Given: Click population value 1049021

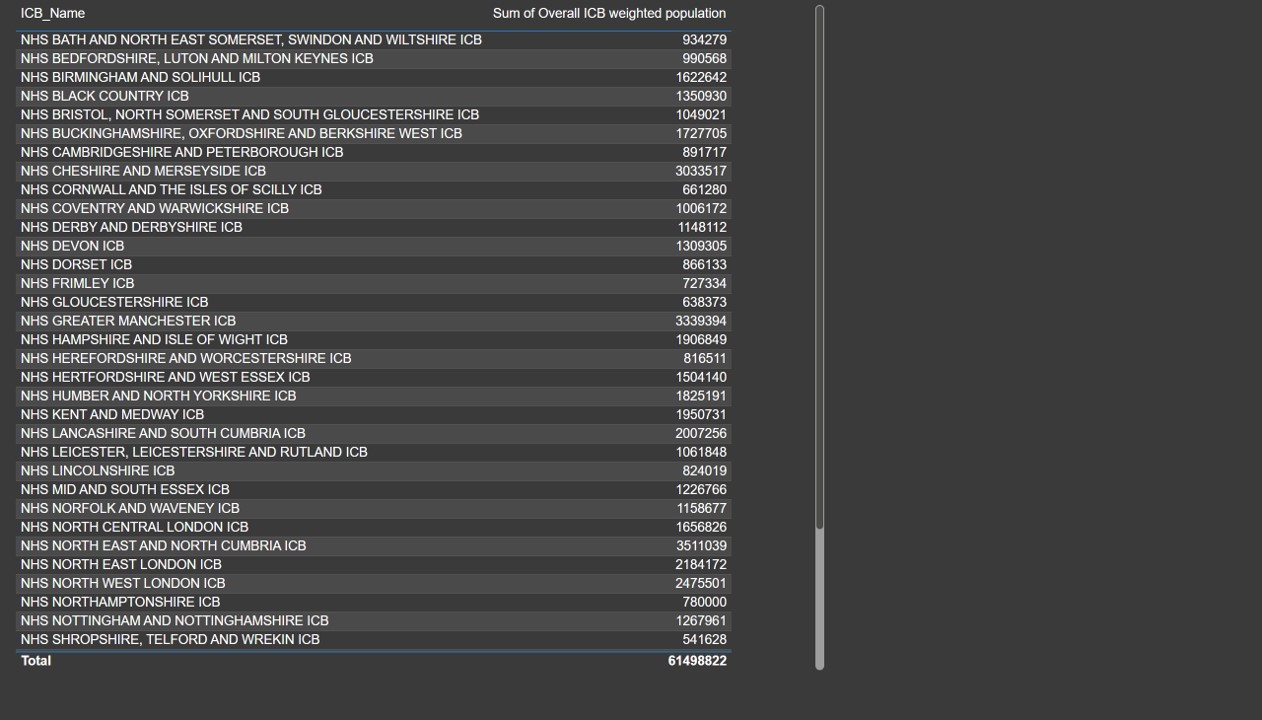Looking at the screenshot, I should [x=701, y=115].
